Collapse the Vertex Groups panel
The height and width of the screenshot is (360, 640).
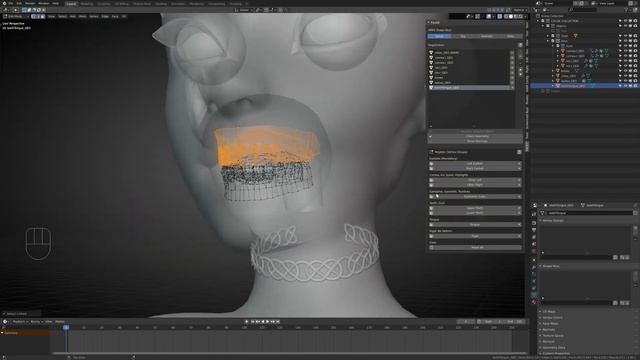pos(553,220)
